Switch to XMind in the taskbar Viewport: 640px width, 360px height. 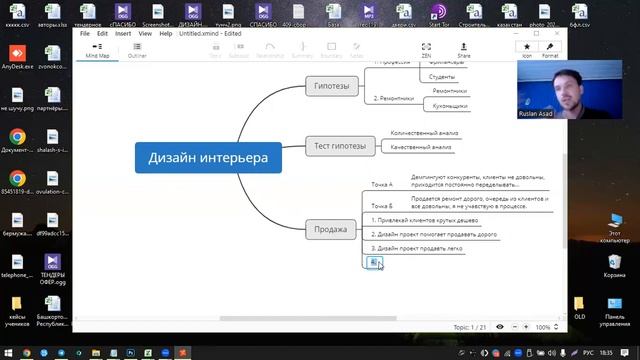pos(182,353)
